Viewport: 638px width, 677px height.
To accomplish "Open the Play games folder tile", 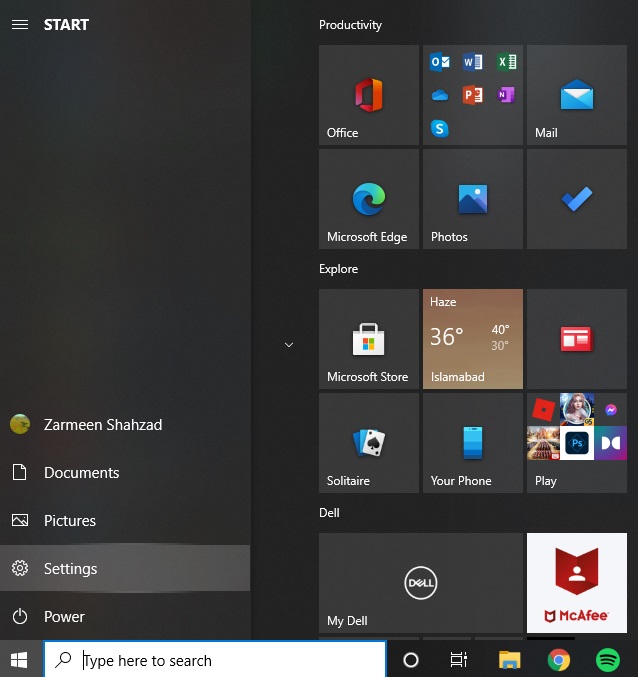I will click(x=576, y=443).
